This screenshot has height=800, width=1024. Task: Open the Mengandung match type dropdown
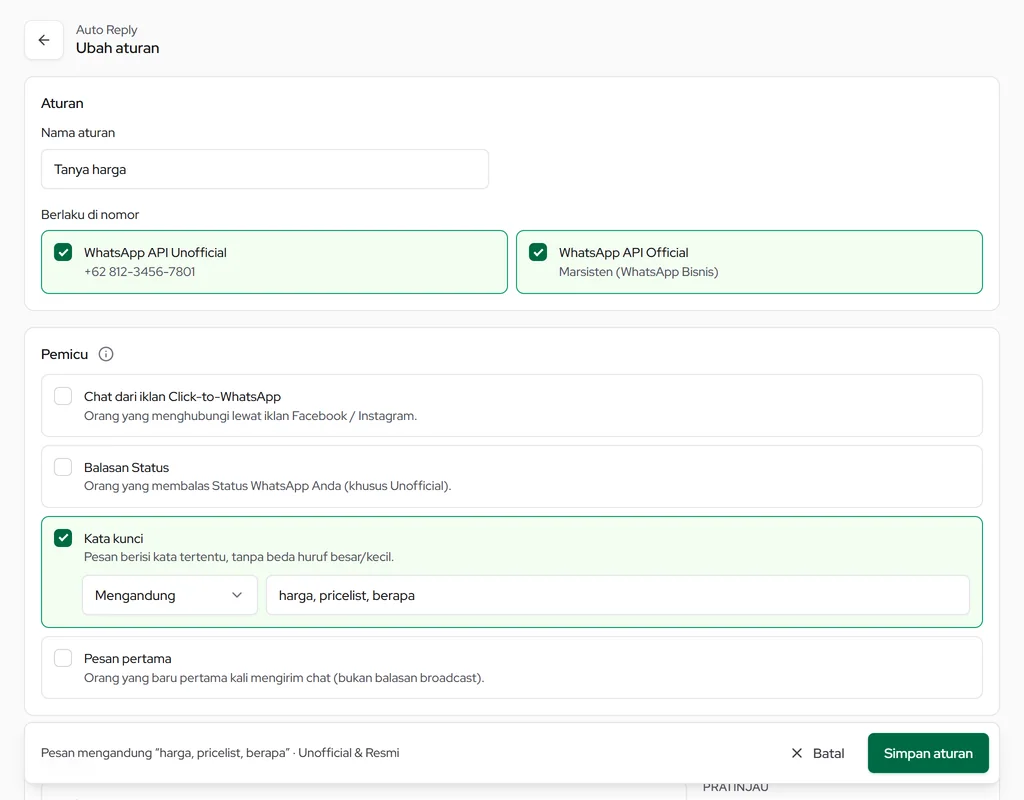coord(170,595)
